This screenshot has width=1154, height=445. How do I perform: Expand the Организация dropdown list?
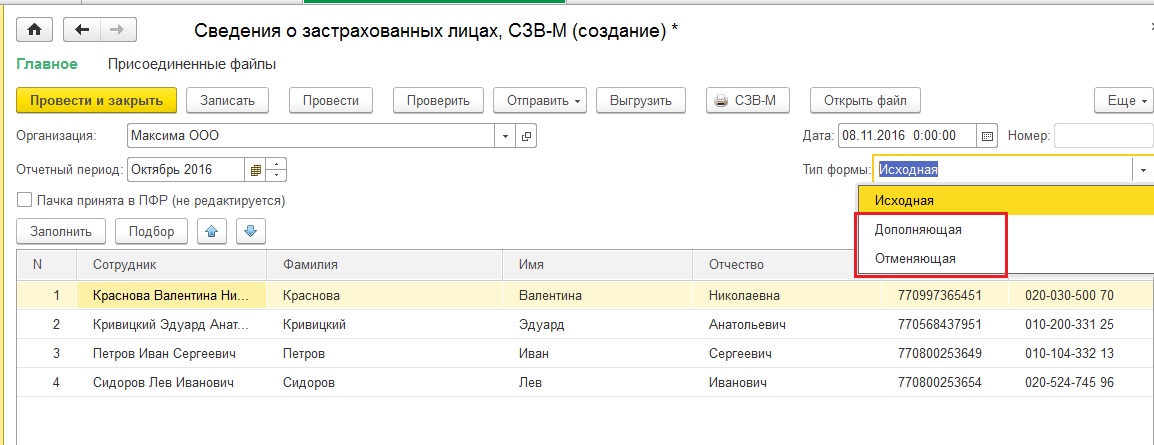tap(505, 136)
